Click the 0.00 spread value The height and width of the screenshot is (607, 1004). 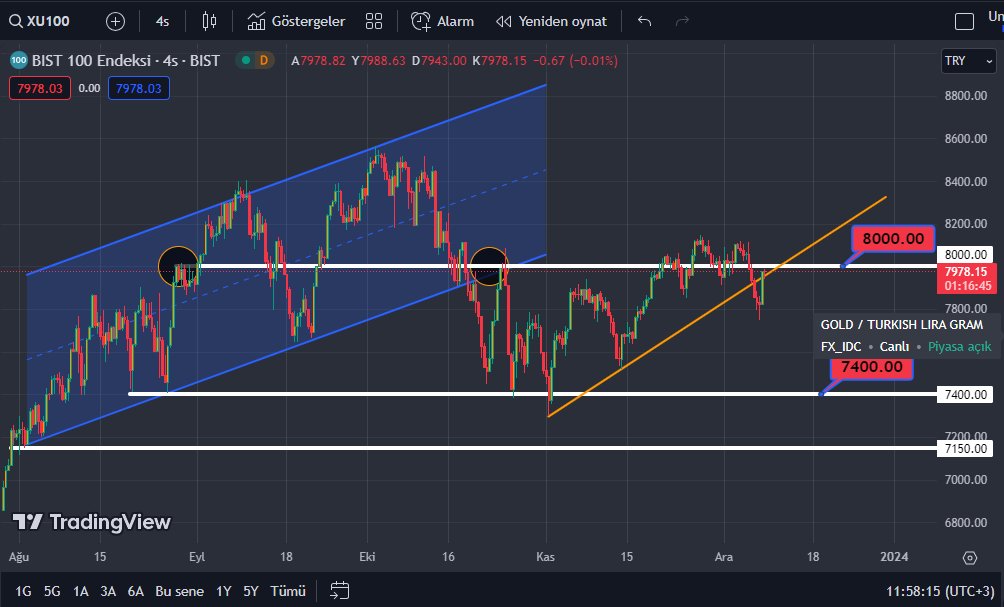pyautogui.click(x=90, y=88)
